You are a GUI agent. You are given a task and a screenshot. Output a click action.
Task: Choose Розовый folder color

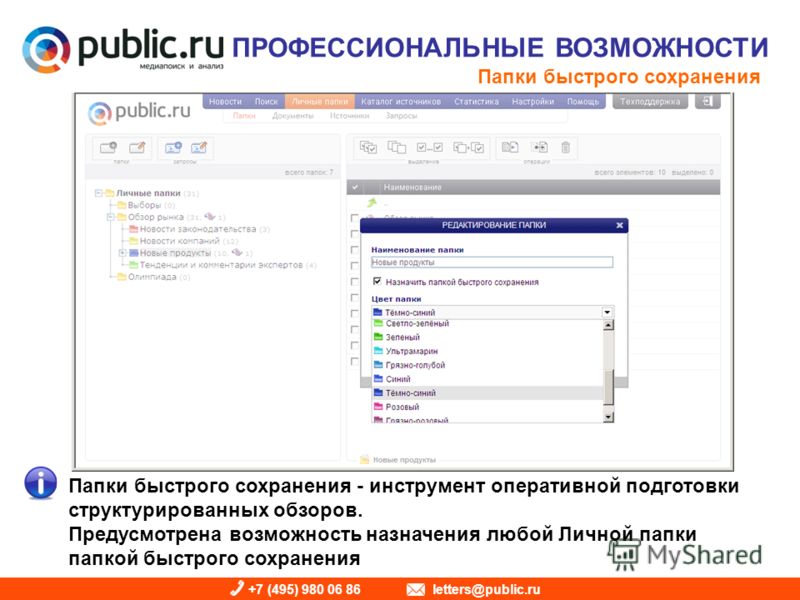(x=488, y=407)
